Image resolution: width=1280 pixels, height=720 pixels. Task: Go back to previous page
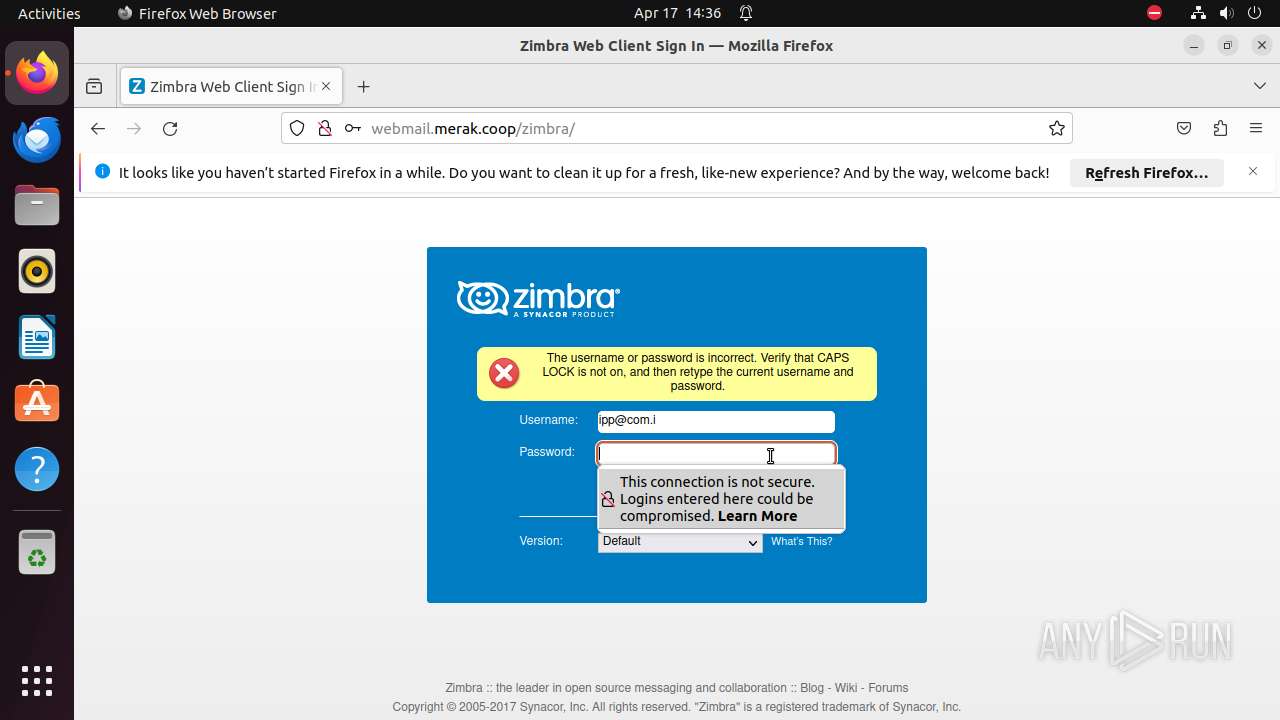[97, 128]
